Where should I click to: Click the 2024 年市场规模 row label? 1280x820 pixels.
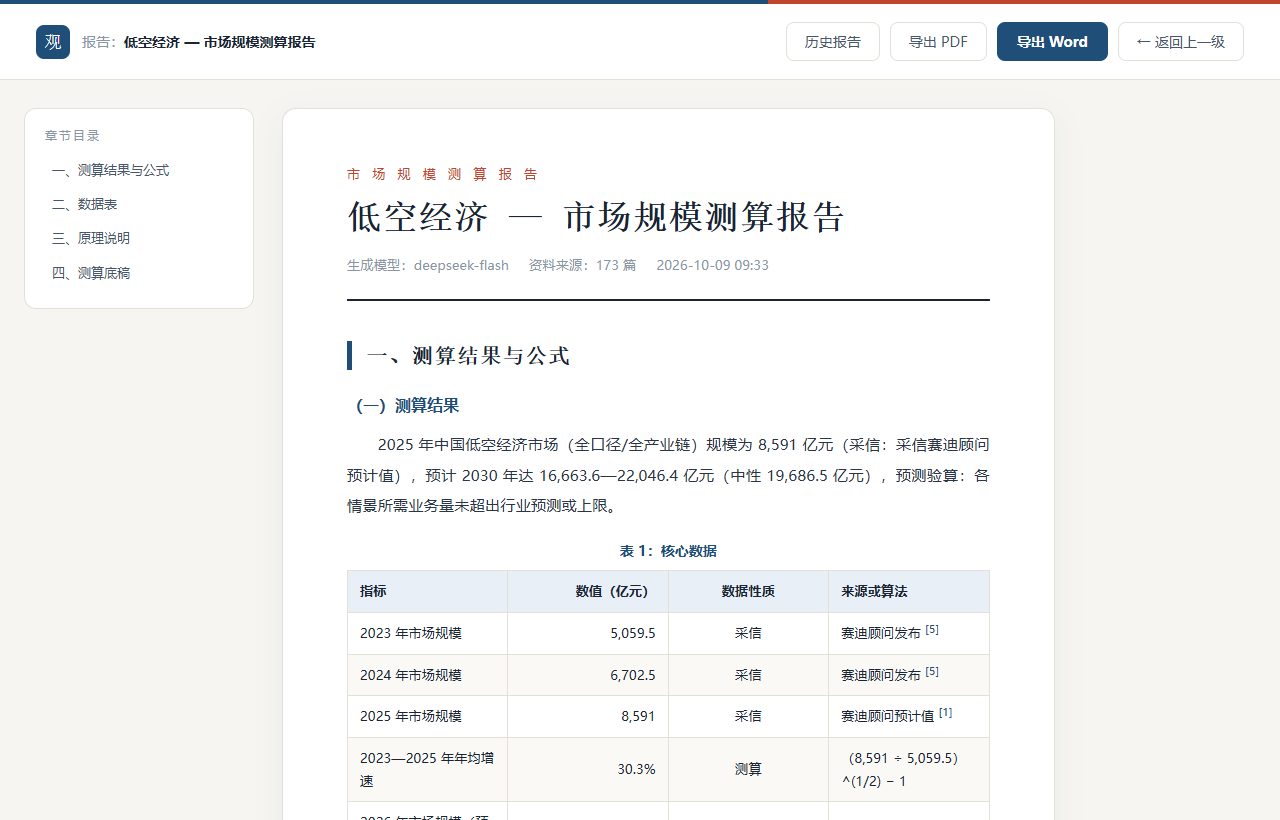tap(427, 675)
